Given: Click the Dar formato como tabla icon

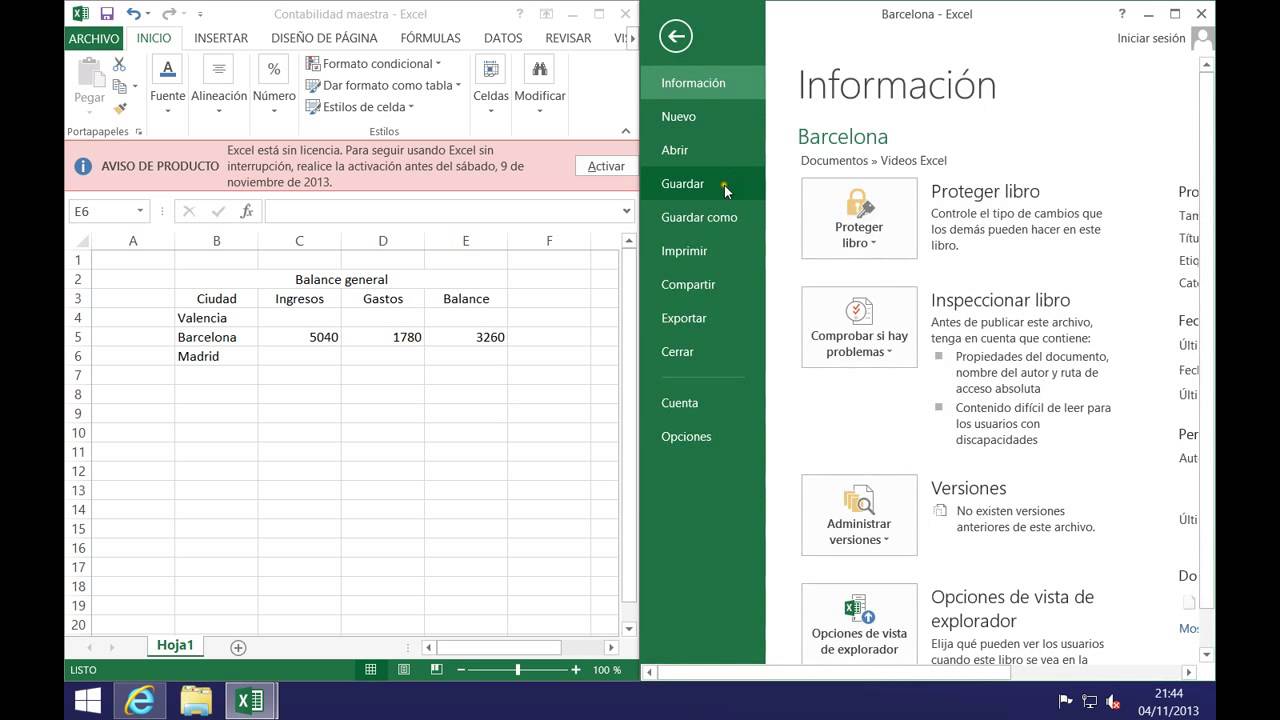Looking at the screenshot, I should point(312,85).
